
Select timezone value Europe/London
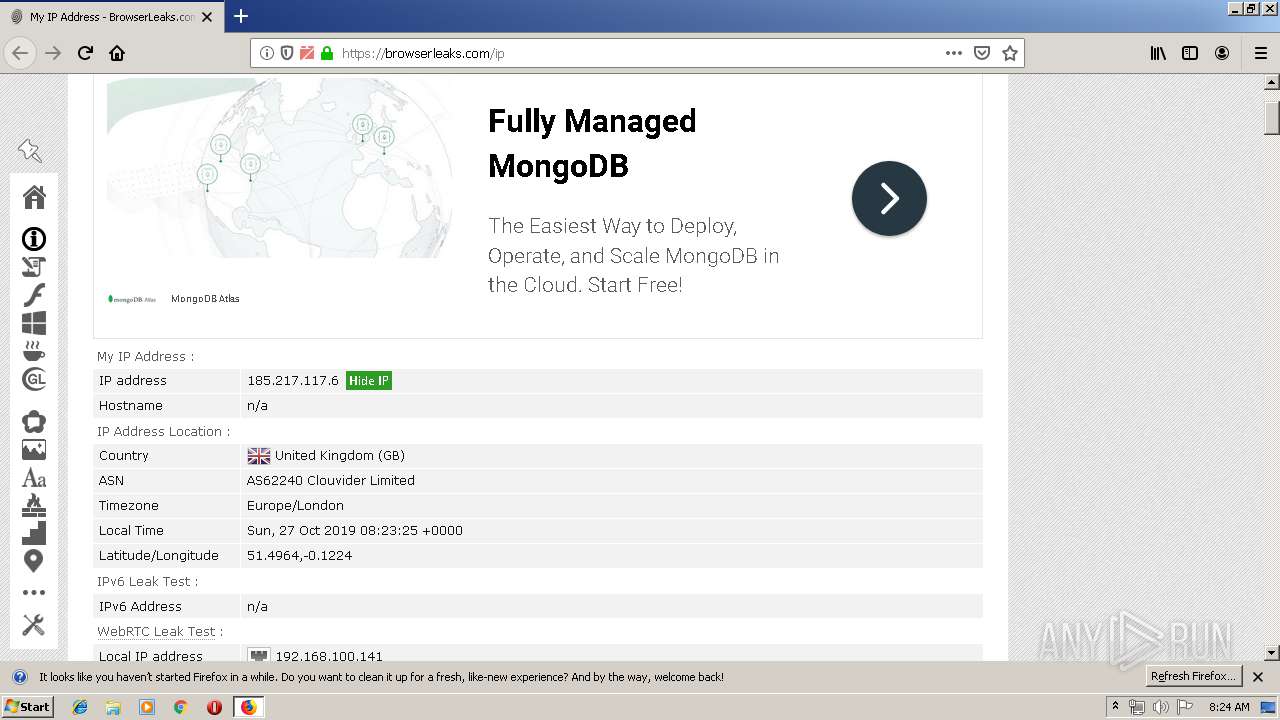pyautogui.click(x=295, y=506)
